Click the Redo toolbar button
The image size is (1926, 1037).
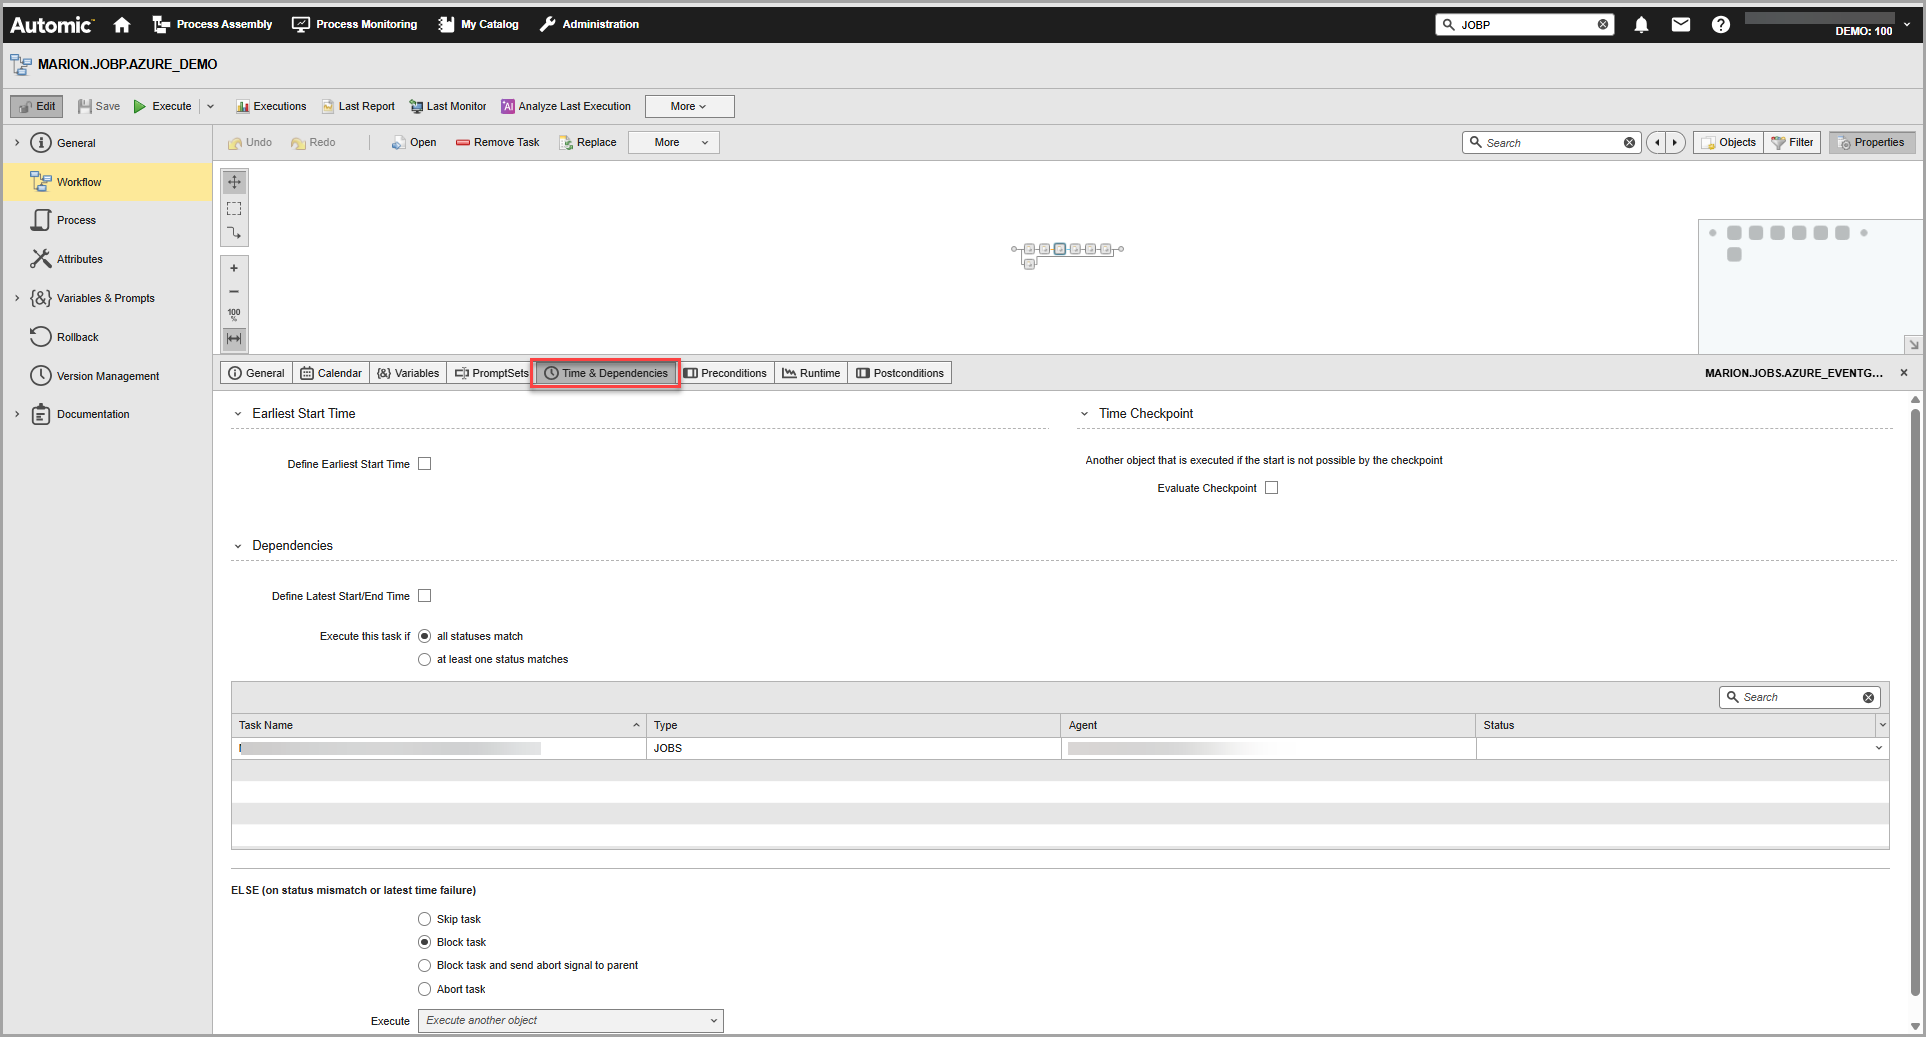(313, 143)
